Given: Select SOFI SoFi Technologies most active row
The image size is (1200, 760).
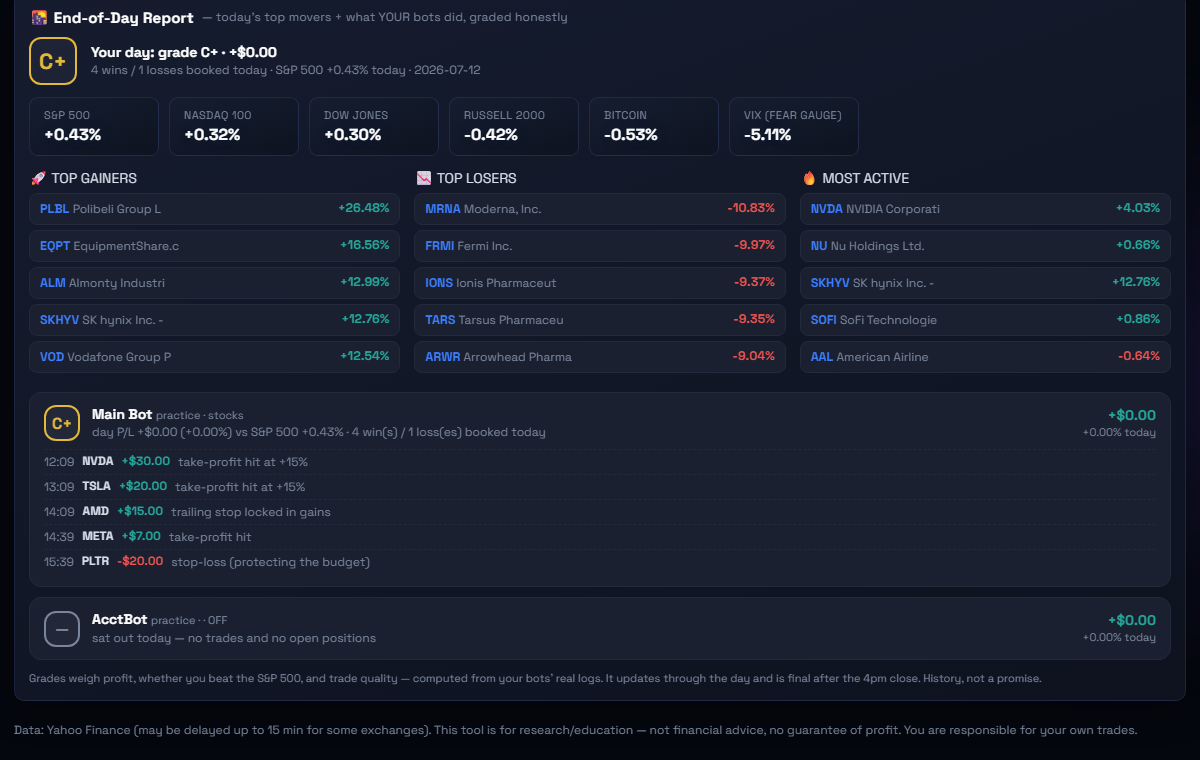Looking at the screenshot, I should (x=985, y=320).
